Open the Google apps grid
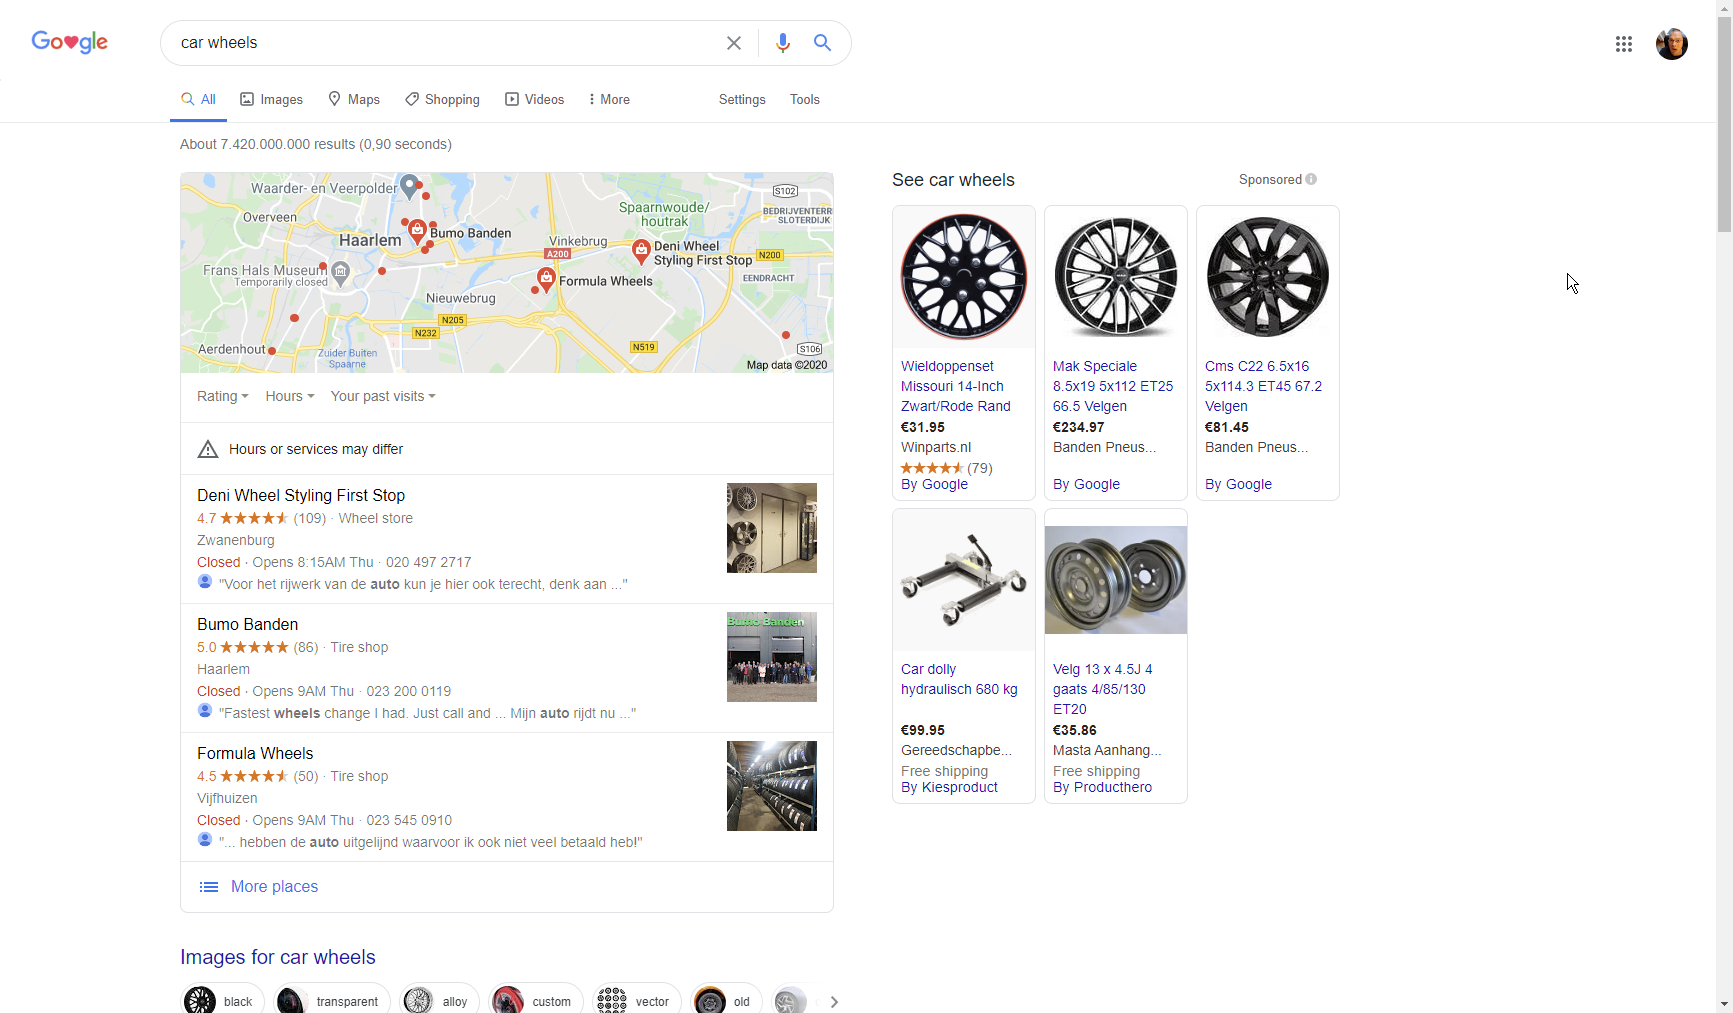The height and width of the screenshot is (1013, 1733). pyautogui.click(x=1624, y=44)
